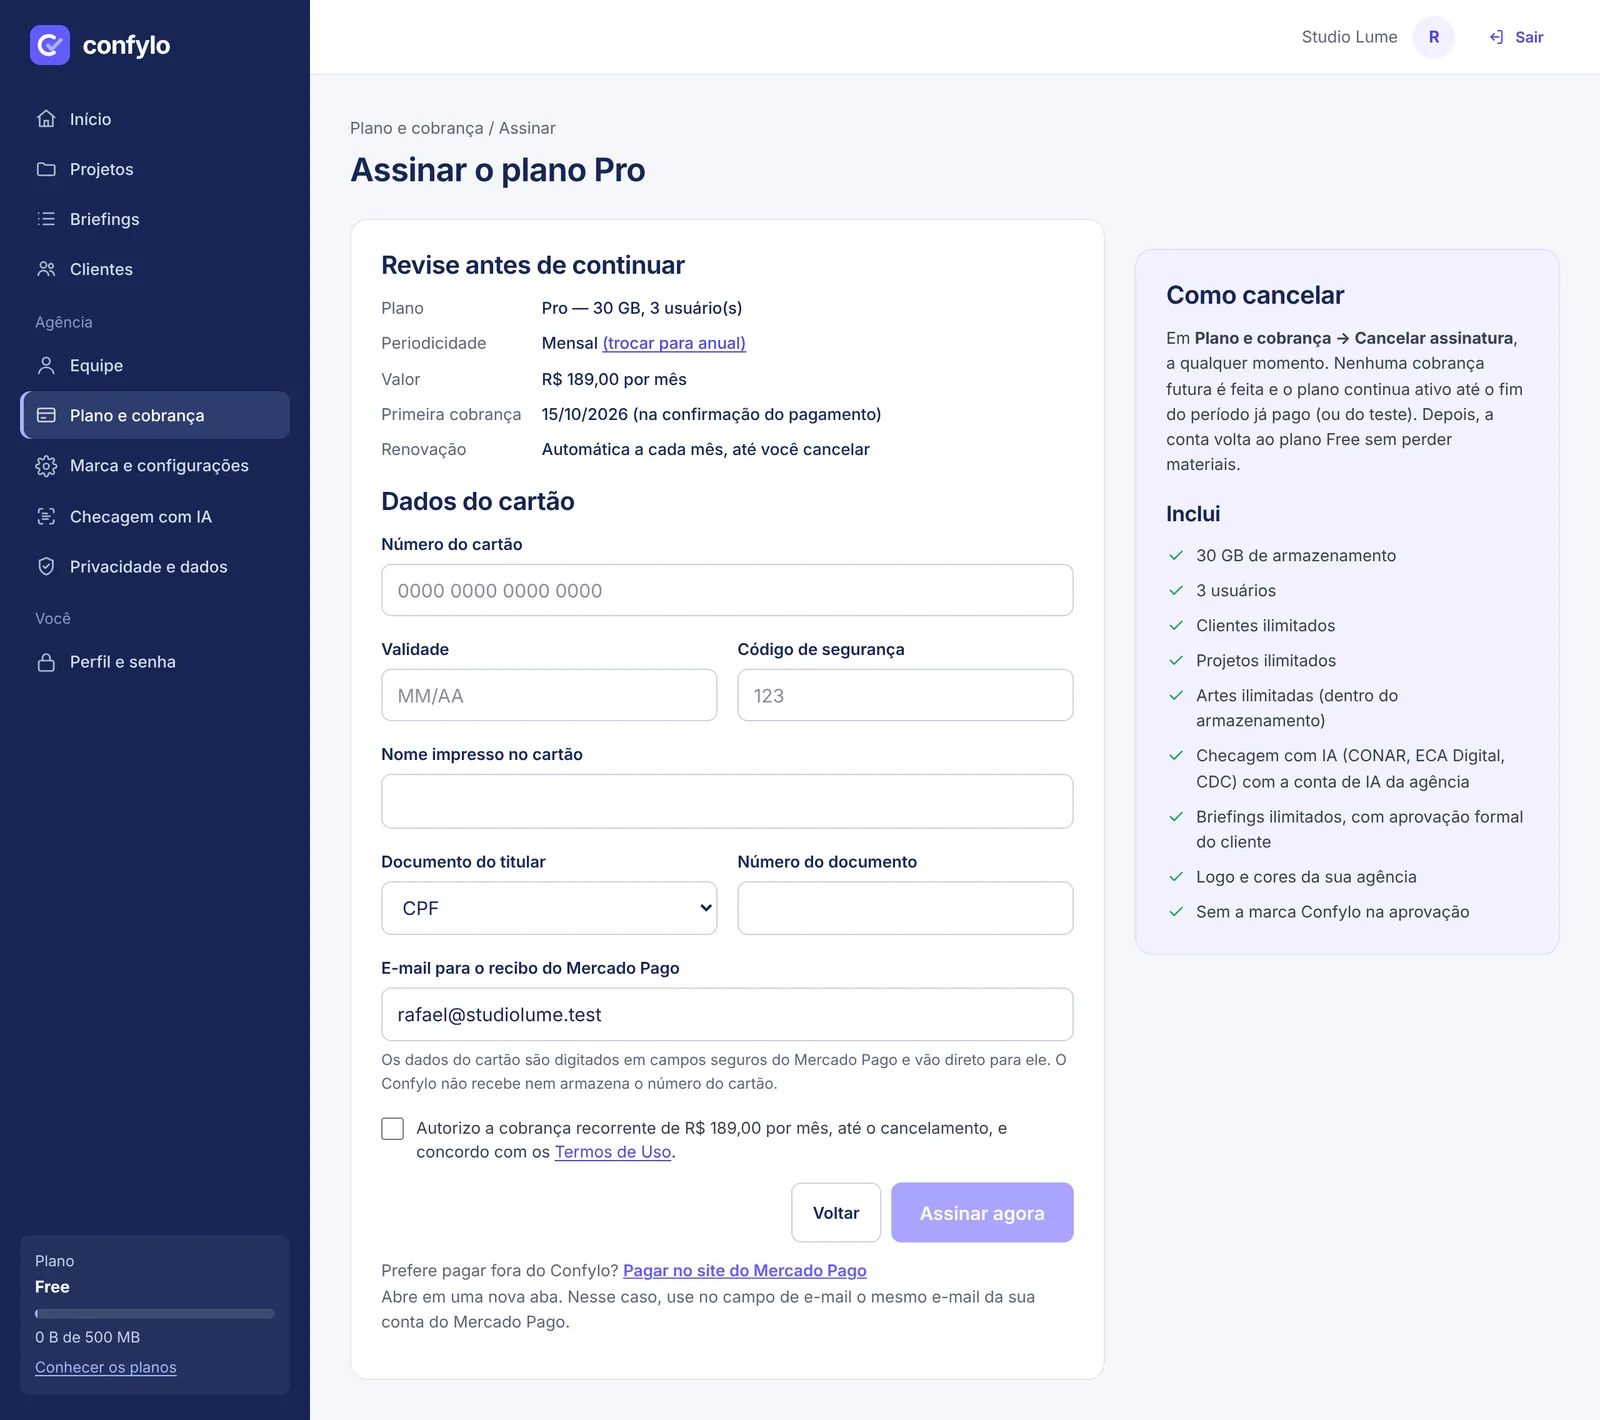The height and width of the screenshot is (1420, 1600).
Task: Open the Documento do titular CPF dropdown
Action: pos(549,908)
